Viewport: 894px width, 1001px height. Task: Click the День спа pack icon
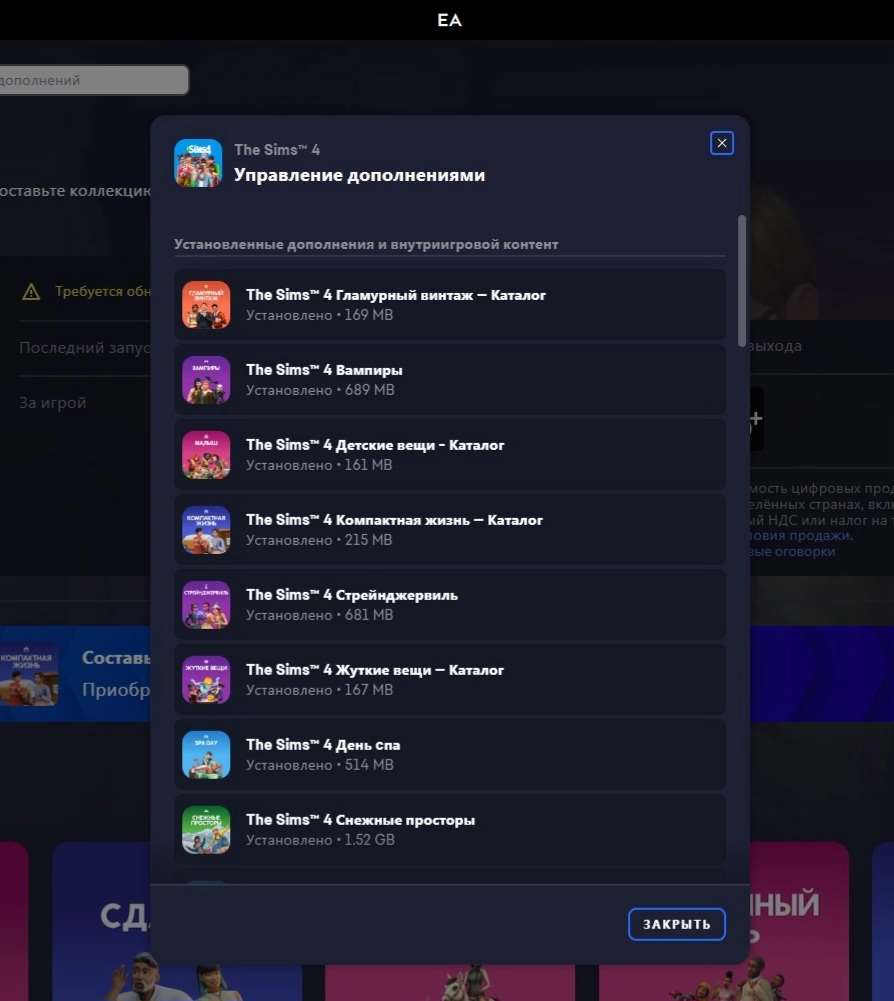[206, 754]
